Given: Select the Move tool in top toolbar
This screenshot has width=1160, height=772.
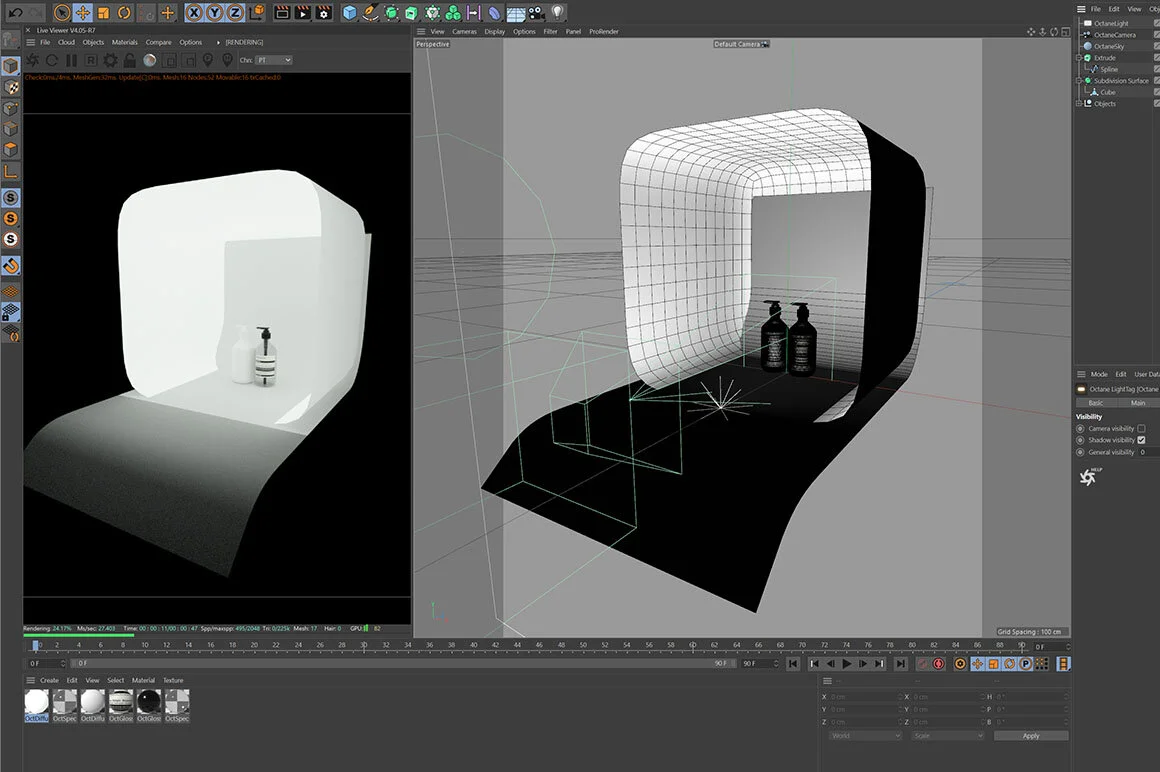Looking at the screenshot, I should (83, 13).
